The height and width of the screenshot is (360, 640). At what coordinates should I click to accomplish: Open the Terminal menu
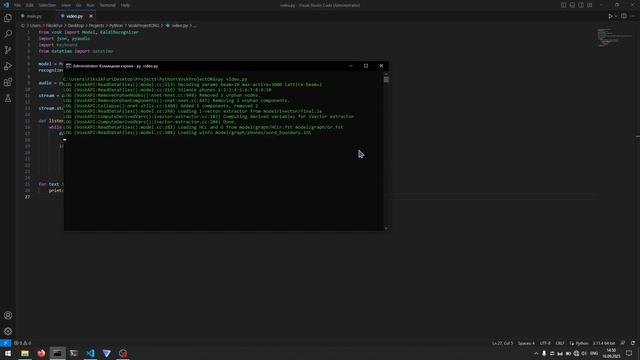(x=108, y=5)
